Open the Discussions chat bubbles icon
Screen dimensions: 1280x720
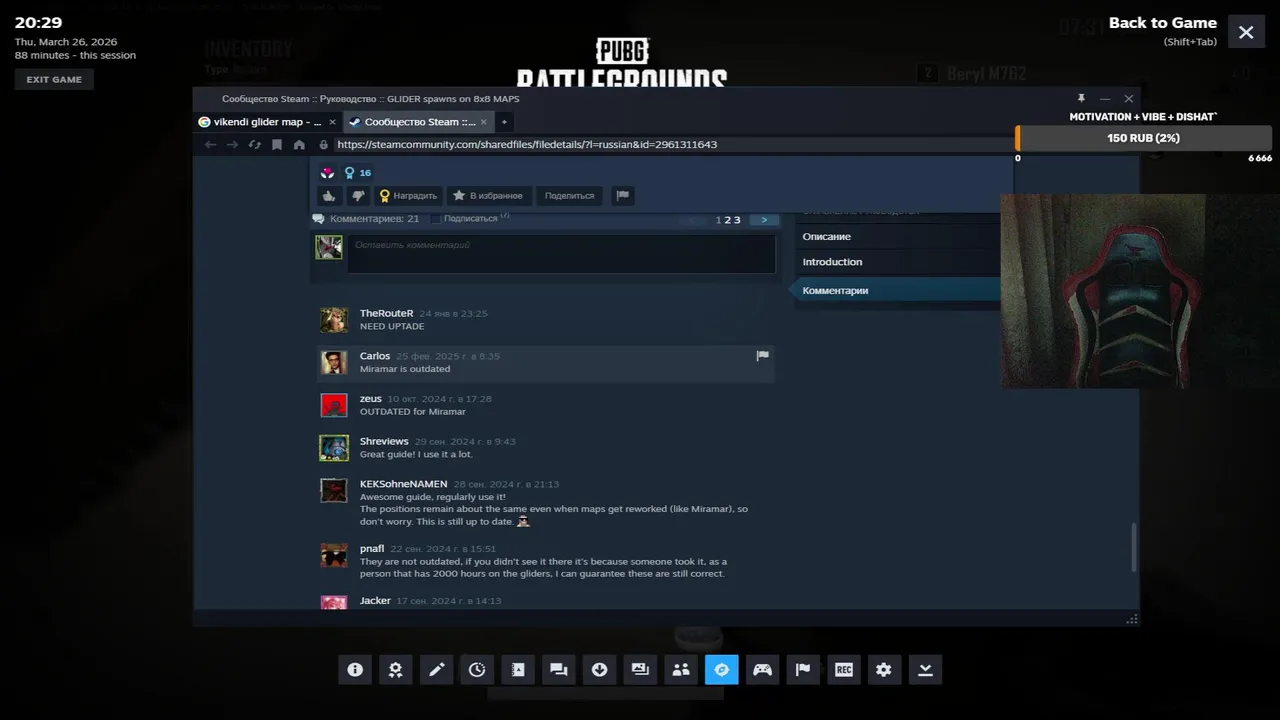coord(559,670)
